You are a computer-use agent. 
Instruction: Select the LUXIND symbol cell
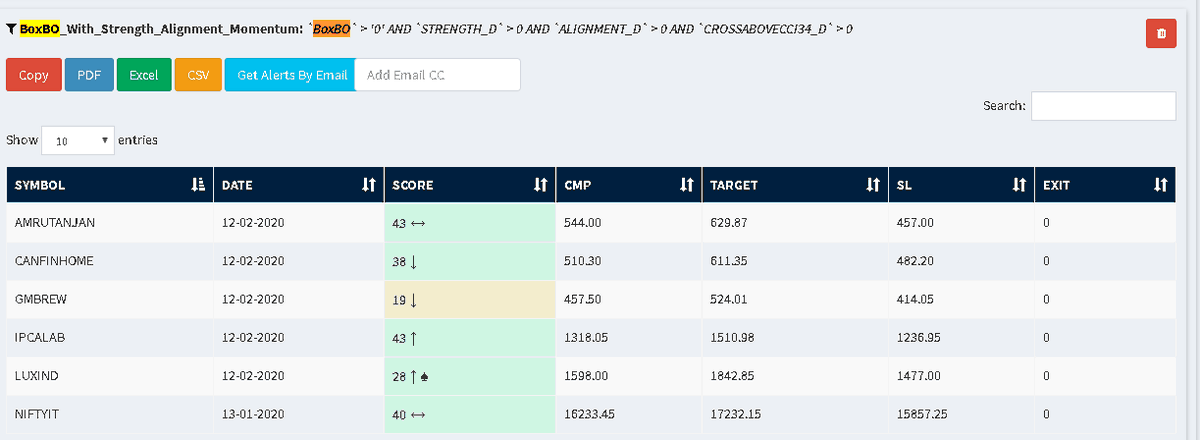(x=109, y=375)
